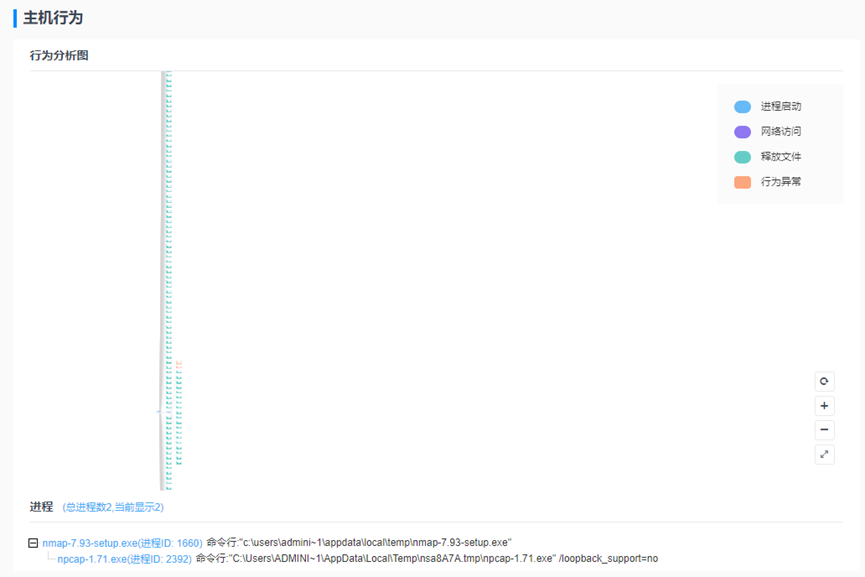Reset the behavior graph view
This screenshot has height=577, width=865.
click(824, 381)
